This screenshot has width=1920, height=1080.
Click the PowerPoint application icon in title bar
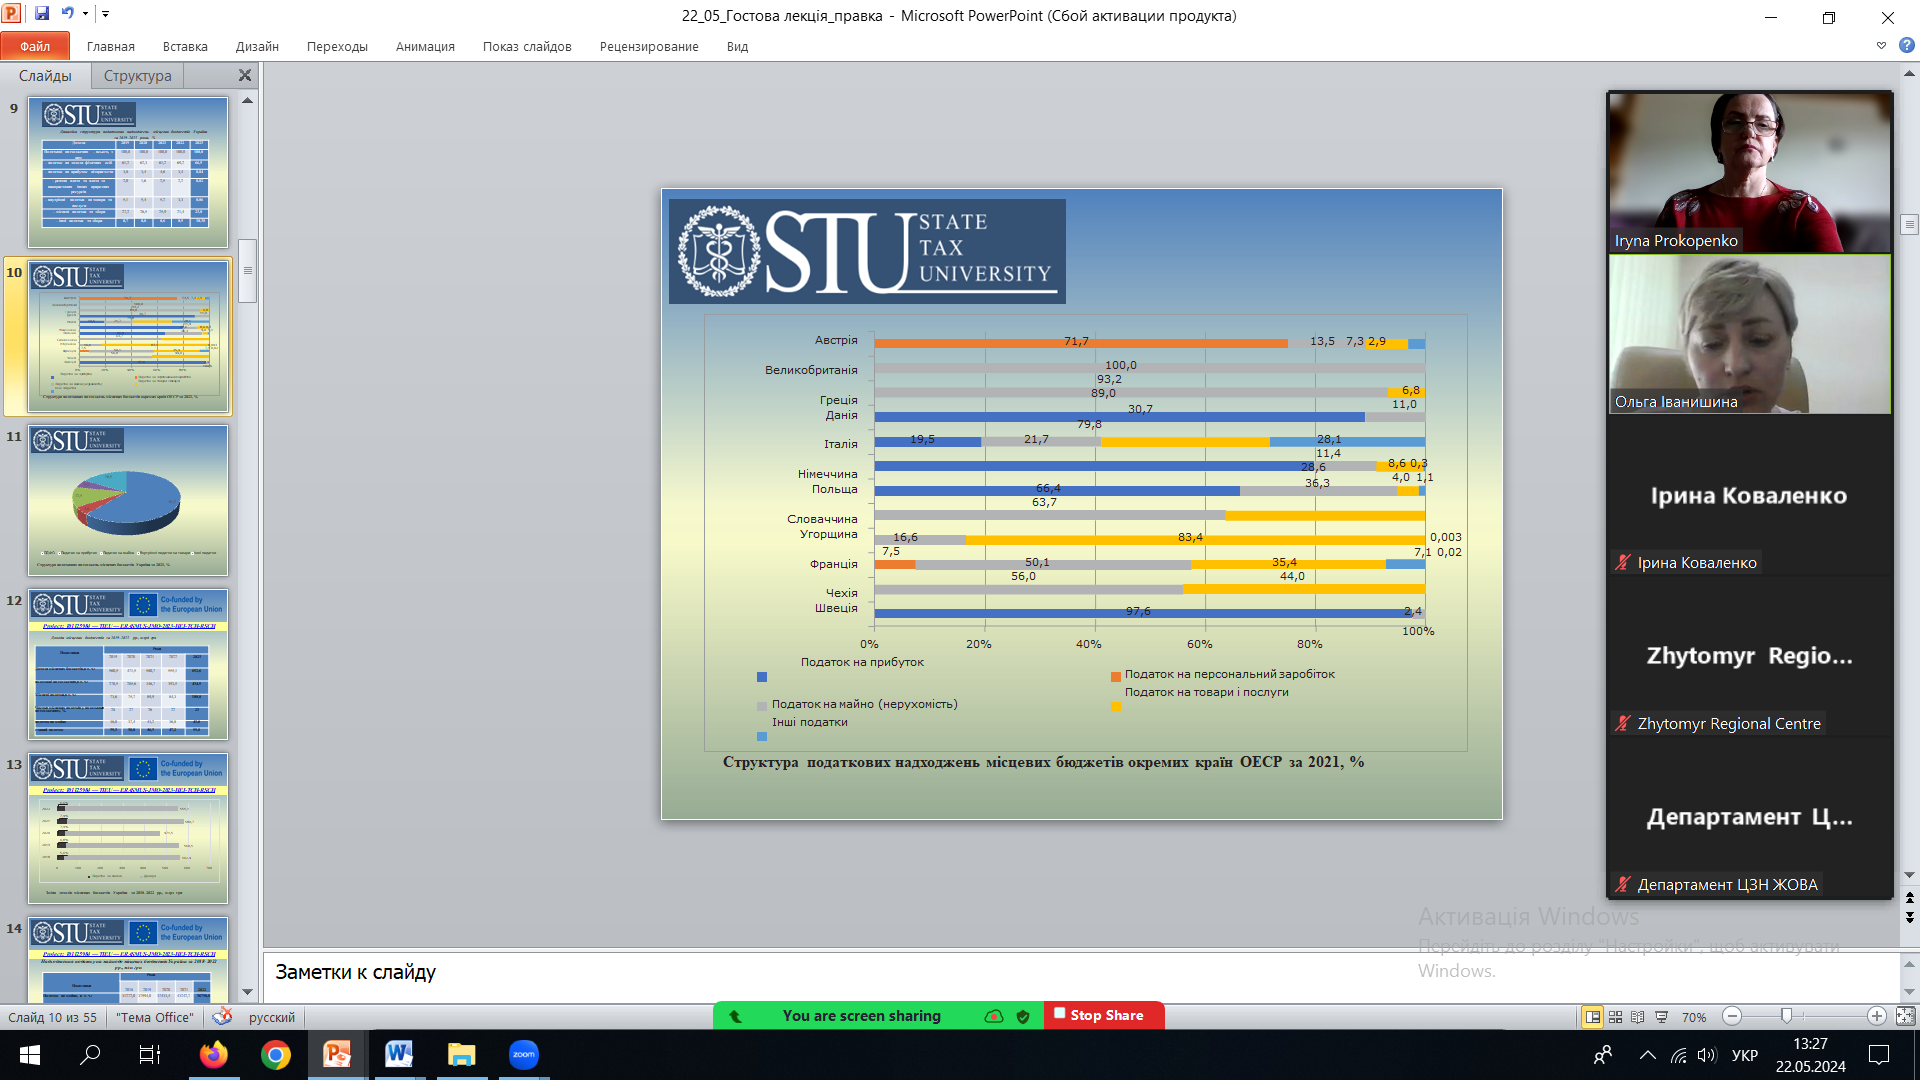[11, 14]
